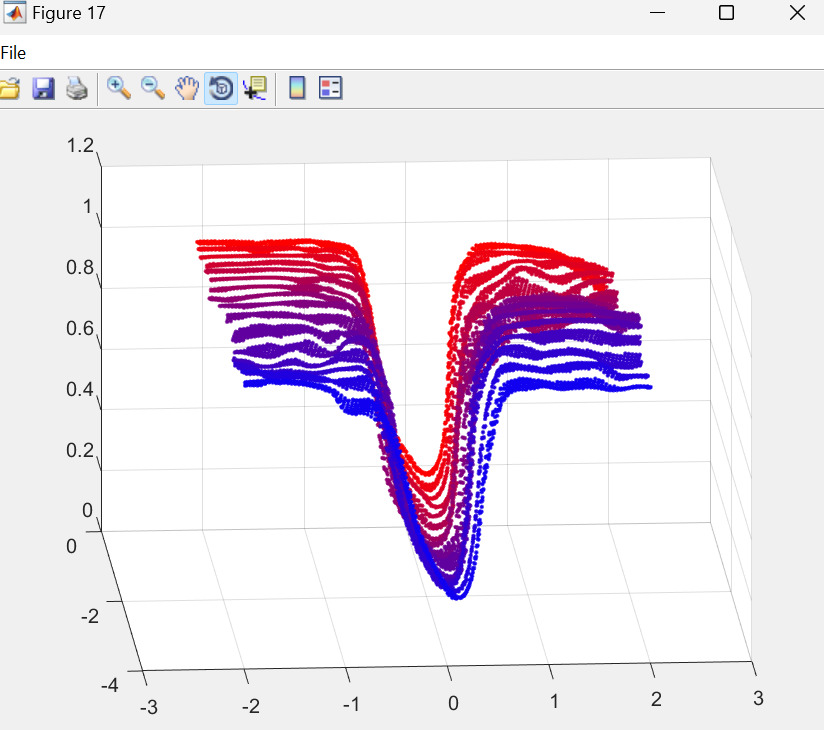Screen dimensions: 824x730
Task: Click the 3 tick label on horizontal axis
Action: coord(758,697)
